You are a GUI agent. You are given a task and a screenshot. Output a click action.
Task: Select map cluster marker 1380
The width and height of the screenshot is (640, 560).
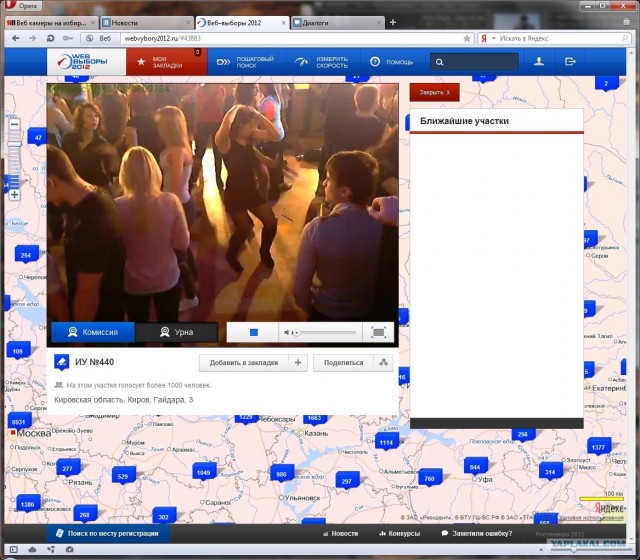point(28,504)
